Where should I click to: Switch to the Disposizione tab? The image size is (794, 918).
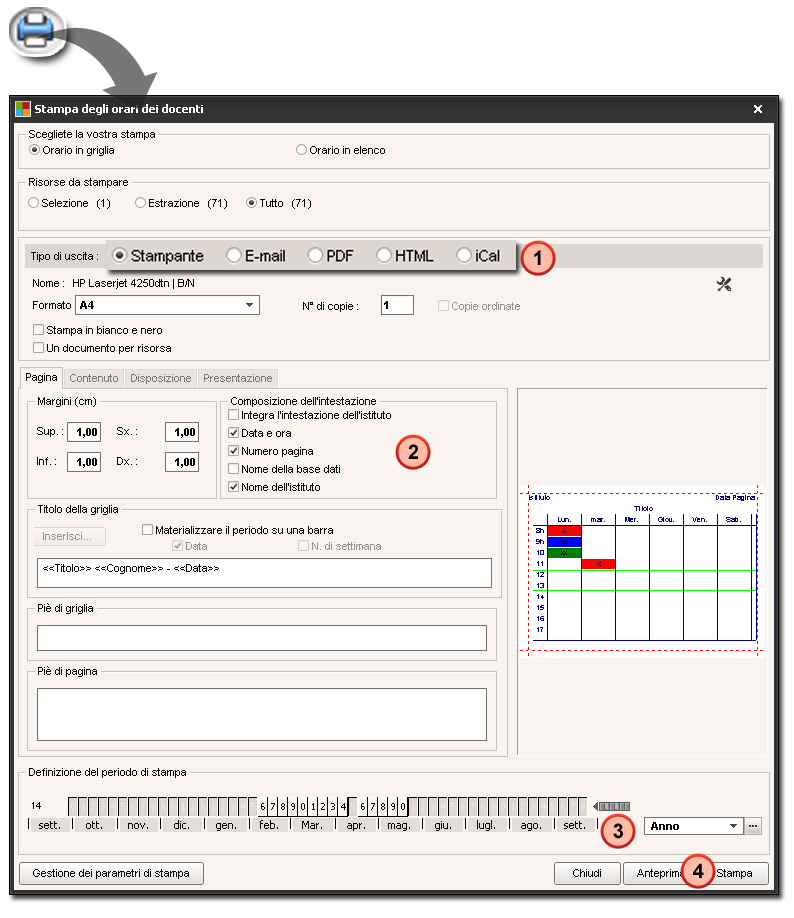(160, 378)
